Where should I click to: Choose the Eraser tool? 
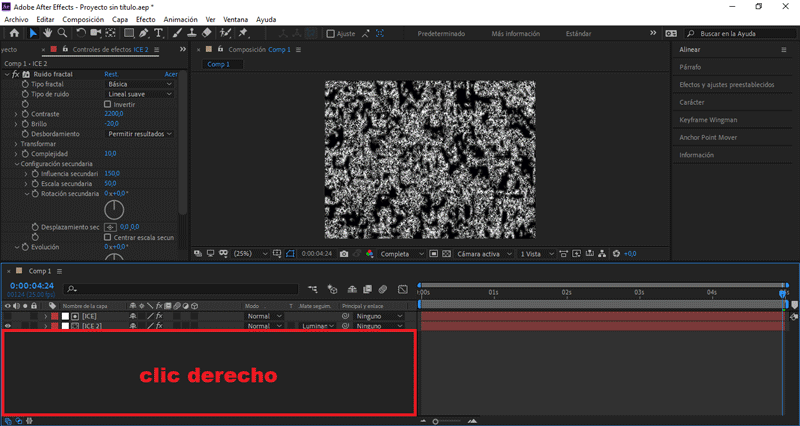(206, 33)
